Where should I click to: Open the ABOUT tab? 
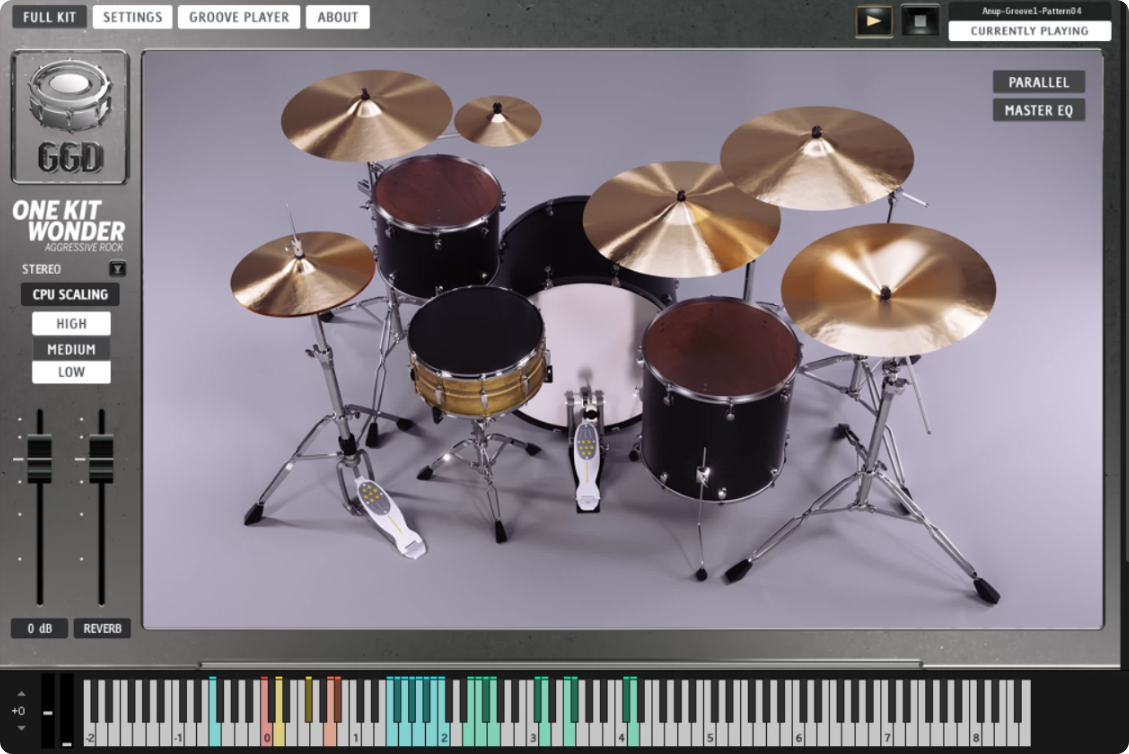(338, 17)
